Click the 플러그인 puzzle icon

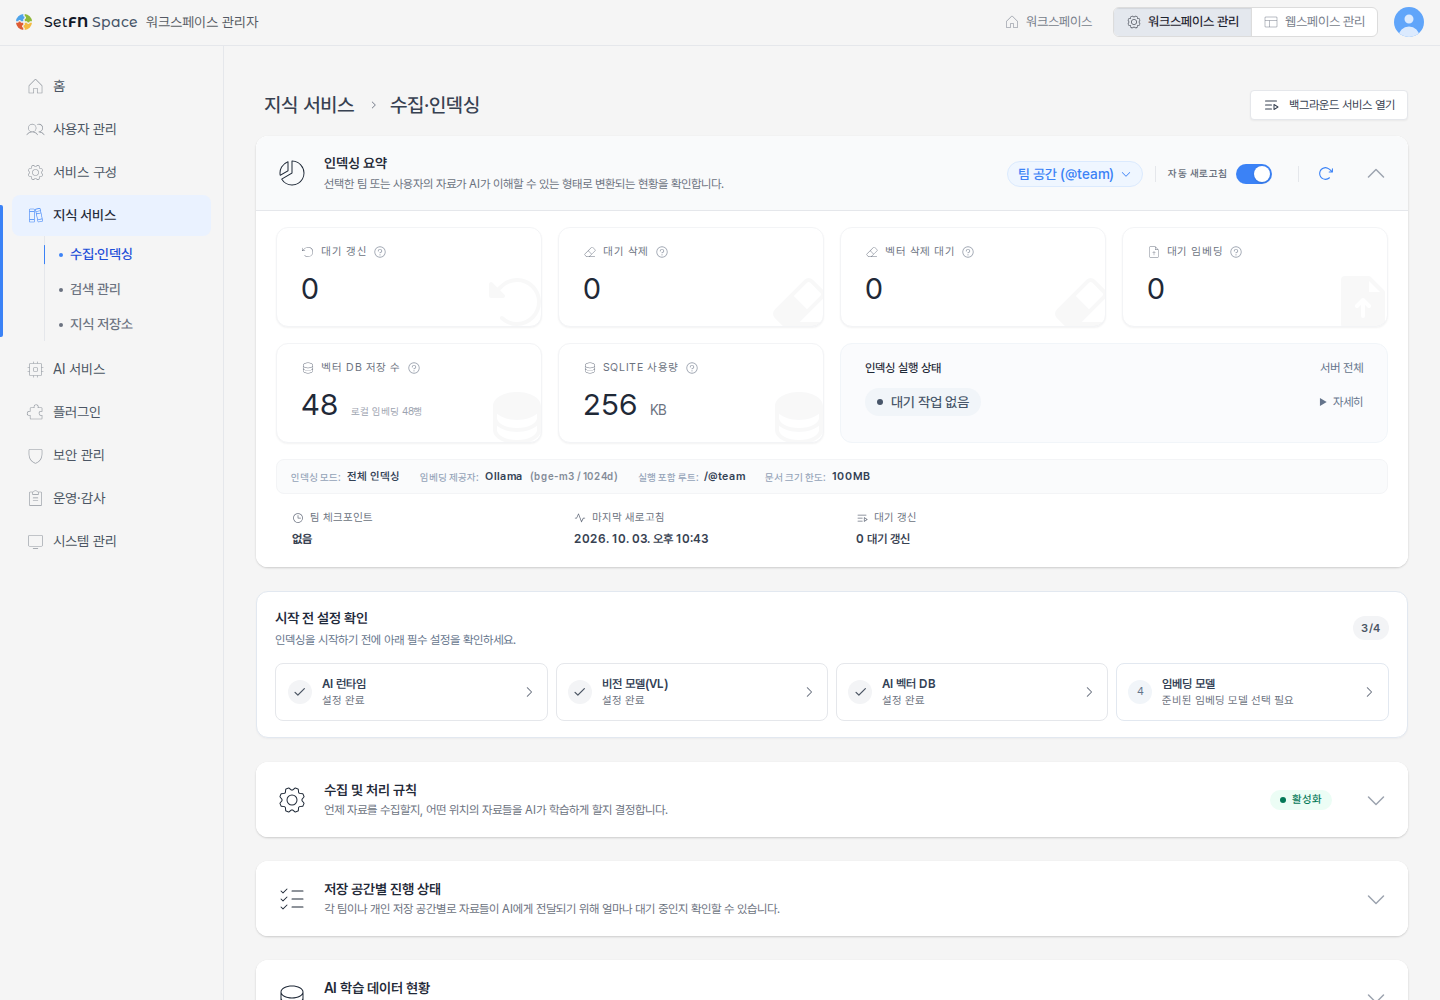point(35,412)
